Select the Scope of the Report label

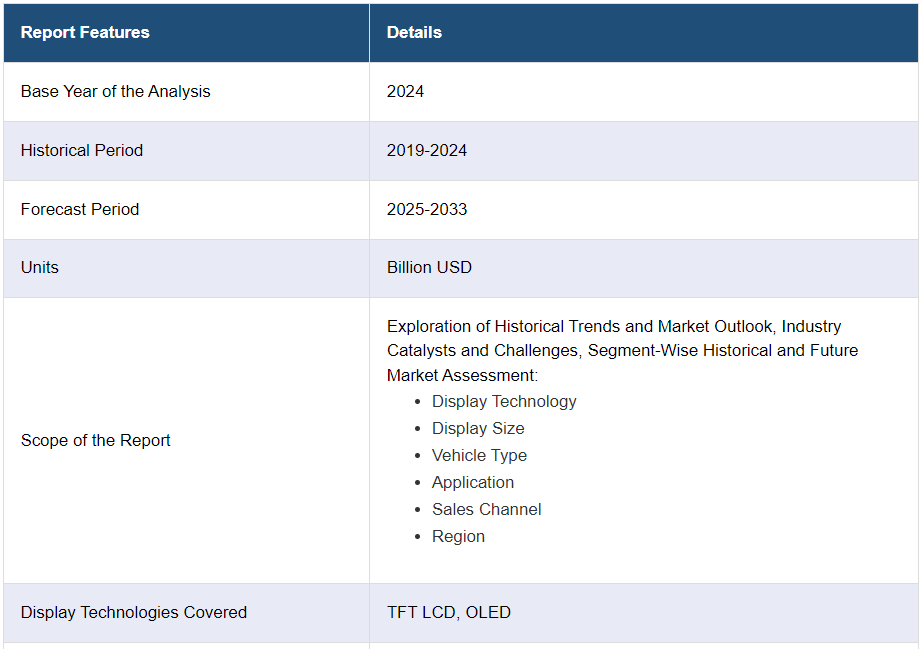coord(96,440)
